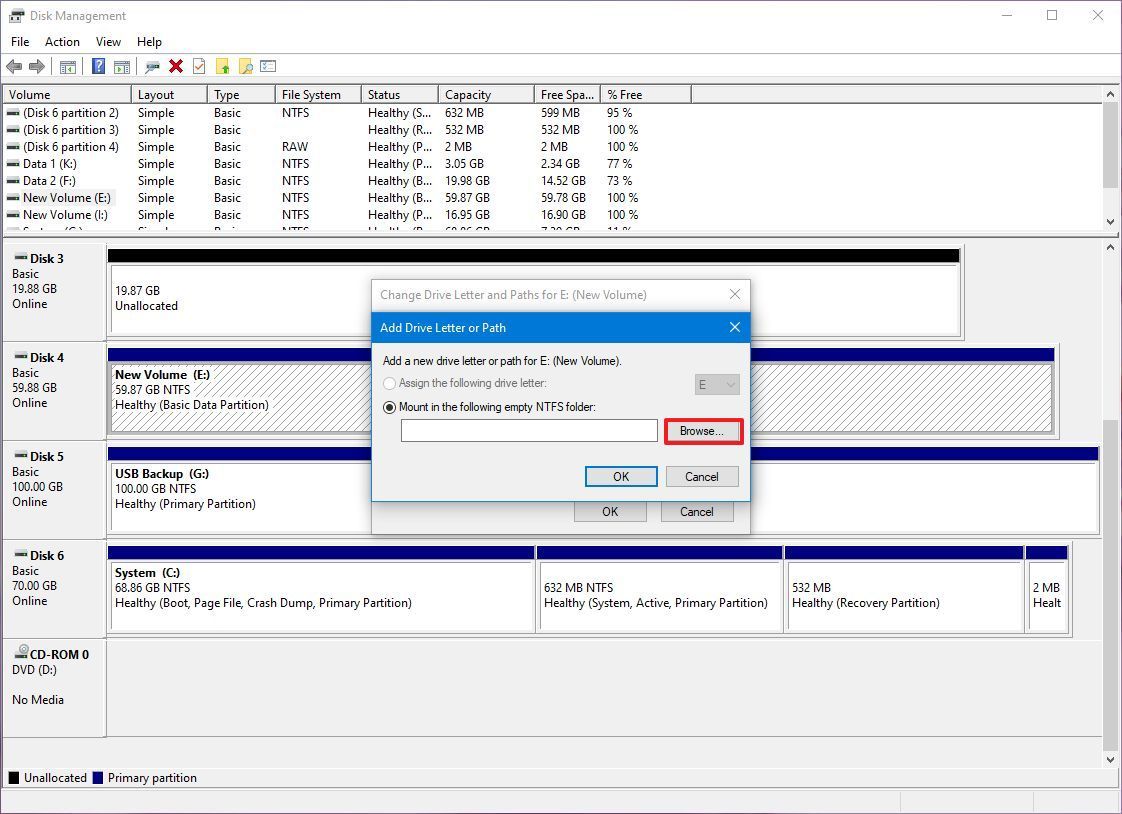Open the Action menu
Image resolution: width=1122 pixels, height=814 pixels.
click(62, 42)
